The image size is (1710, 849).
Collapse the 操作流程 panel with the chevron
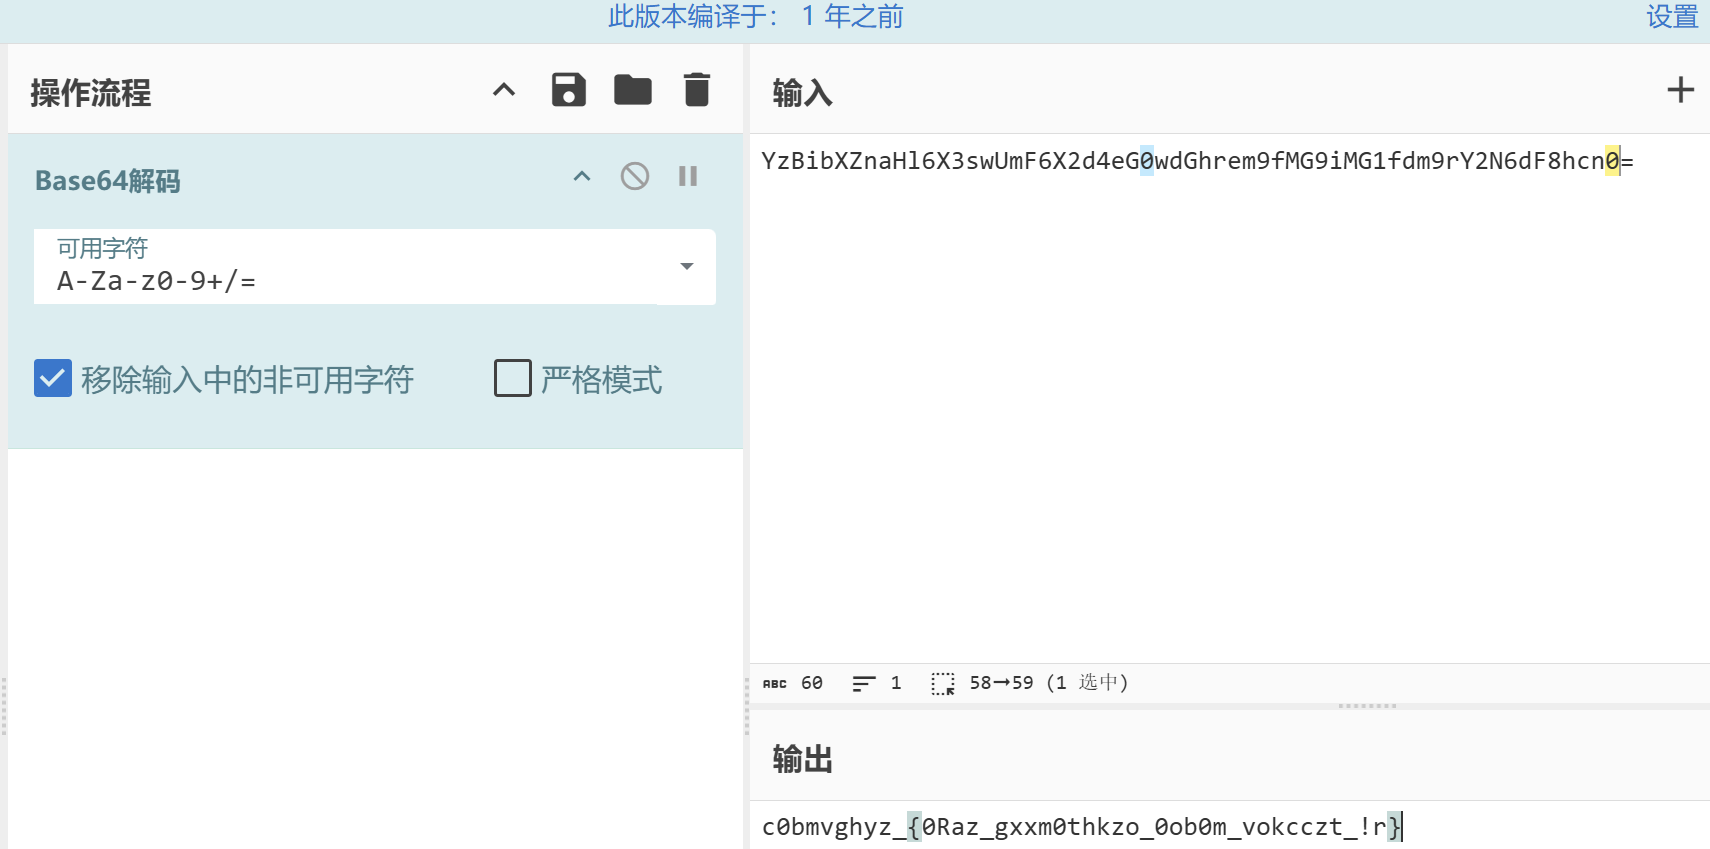[504, 90]
